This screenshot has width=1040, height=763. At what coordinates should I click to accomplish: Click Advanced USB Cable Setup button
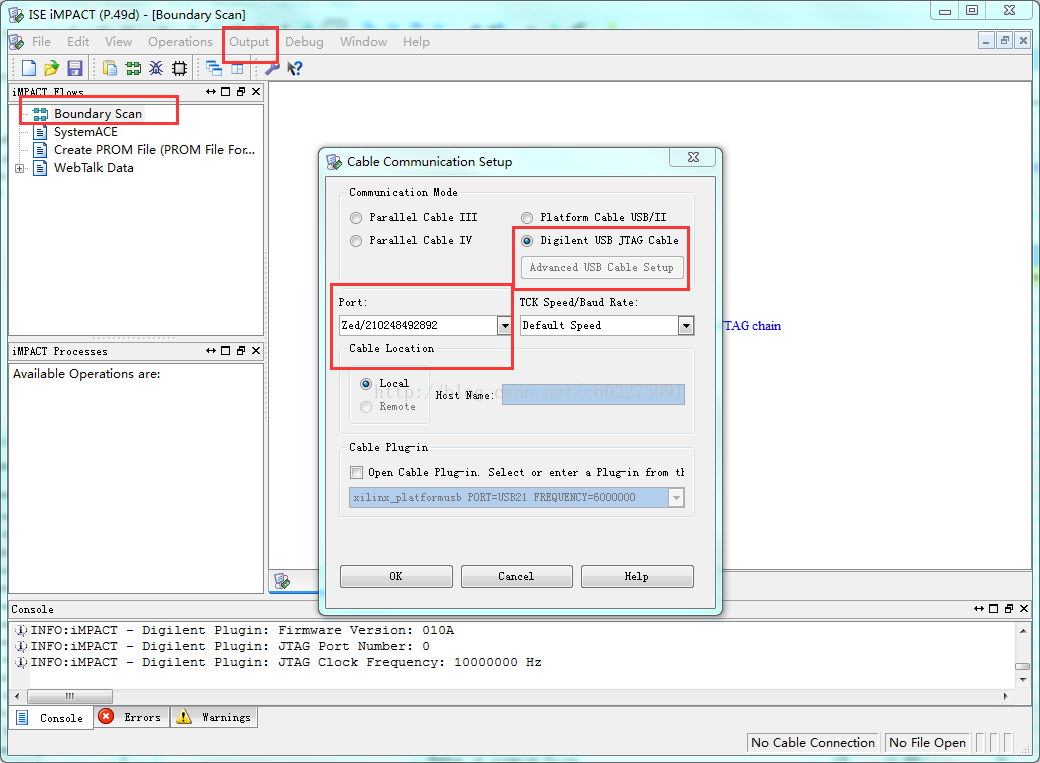(602, 267)
